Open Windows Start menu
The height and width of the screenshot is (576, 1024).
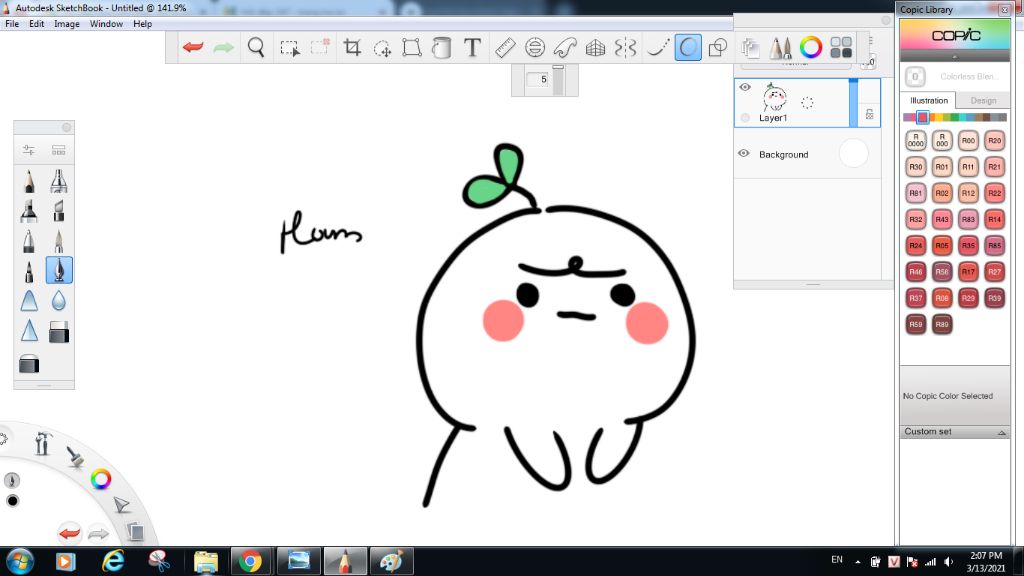click(20, 561)
